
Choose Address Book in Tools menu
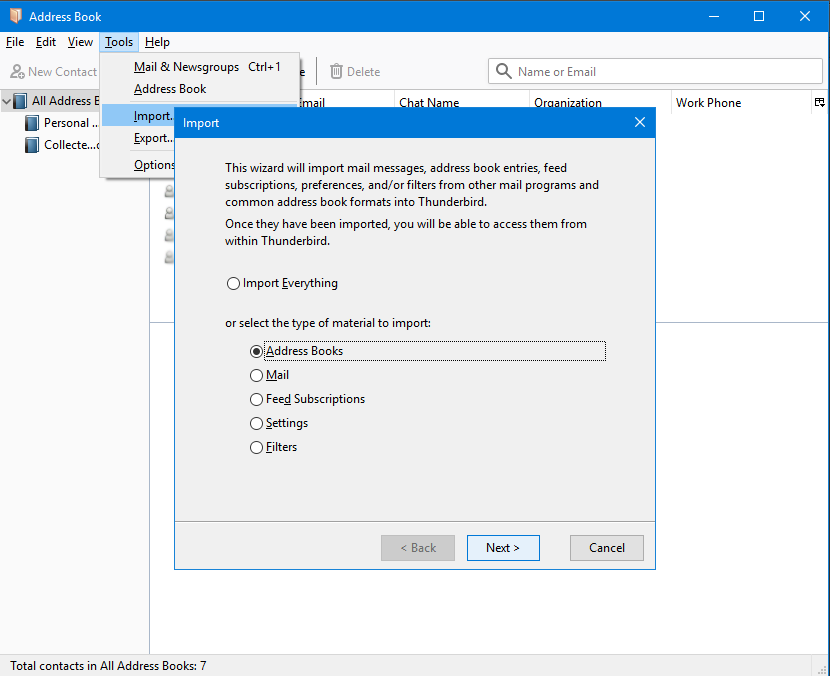pyautogui.click(x=200, y=89)
